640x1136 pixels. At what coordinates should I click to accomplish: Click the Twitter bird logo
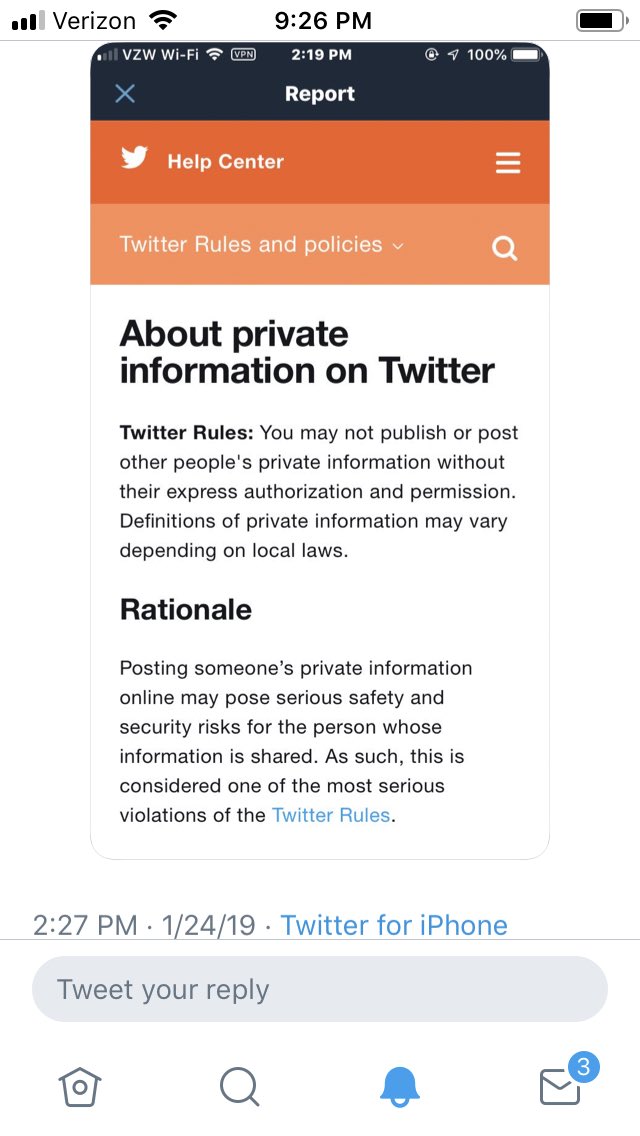tap(135, 159)
